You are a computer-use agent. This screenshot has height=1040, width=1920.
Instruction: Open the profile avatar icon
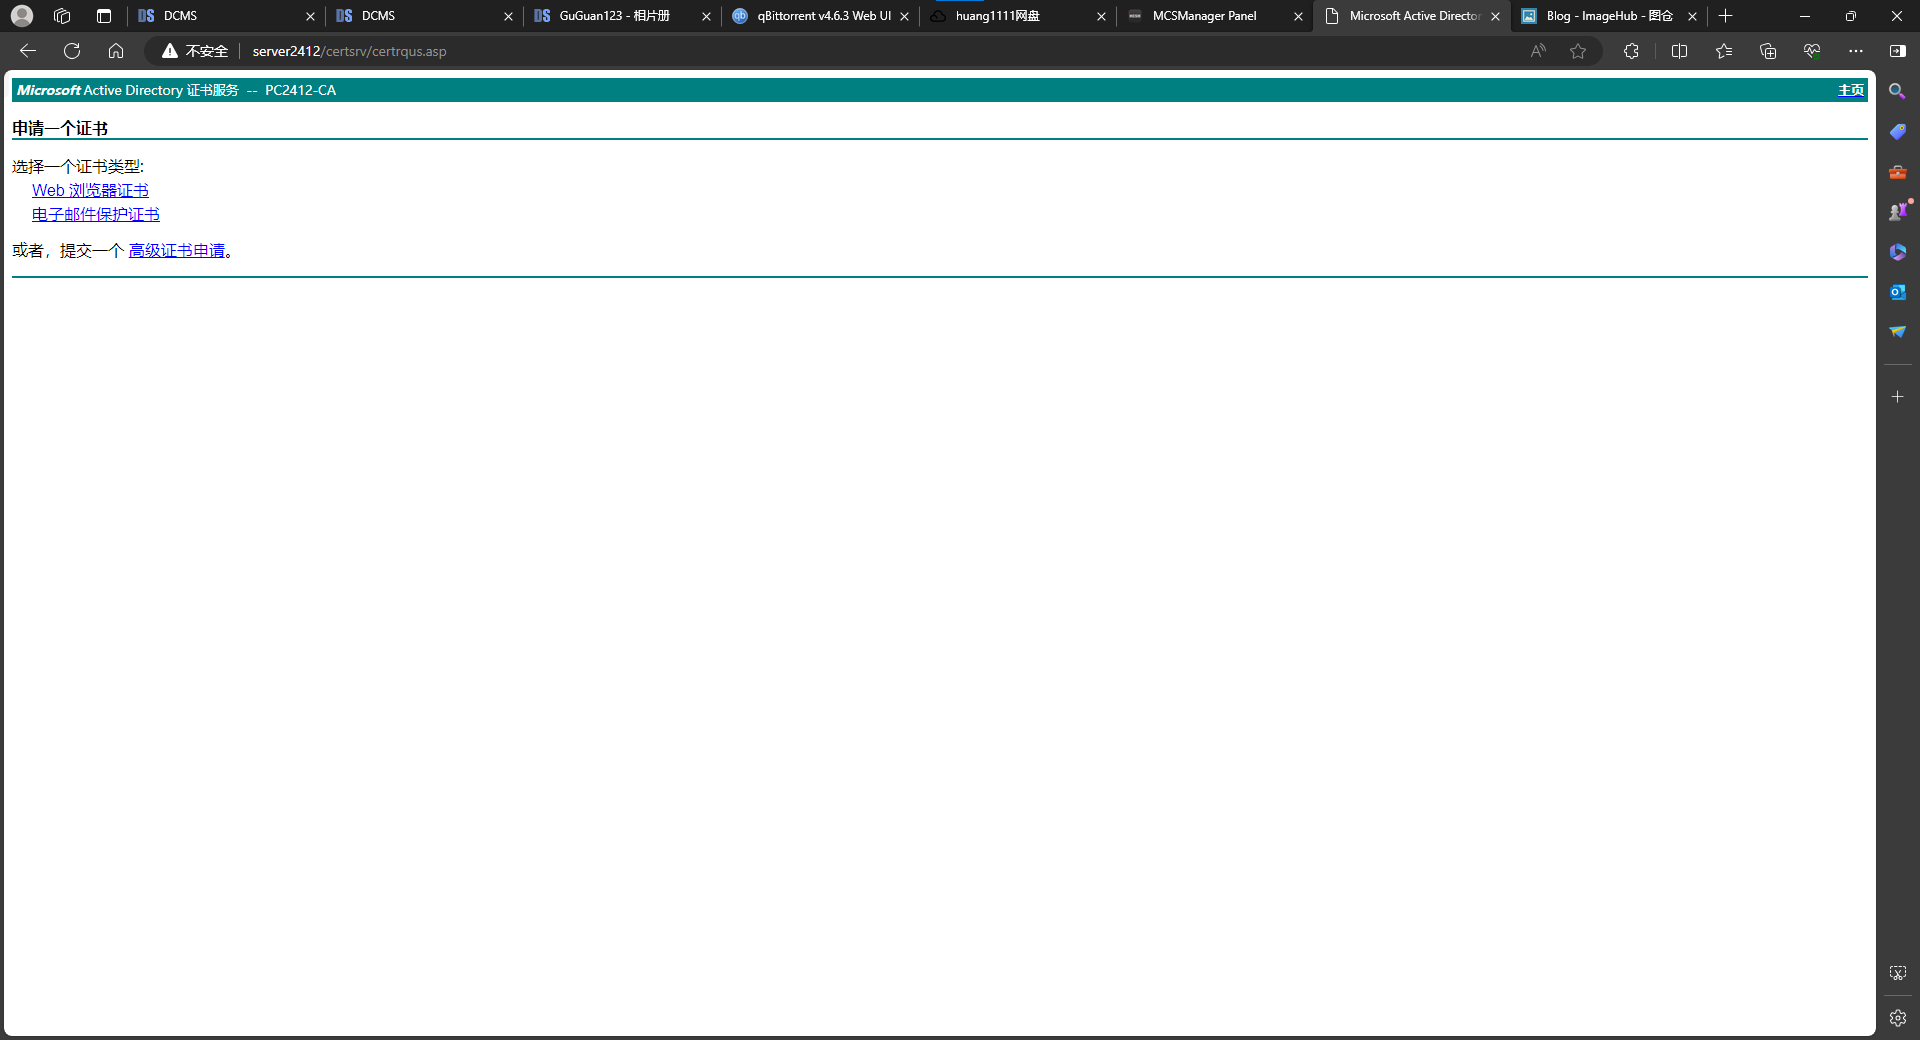[x=22, y=16]
